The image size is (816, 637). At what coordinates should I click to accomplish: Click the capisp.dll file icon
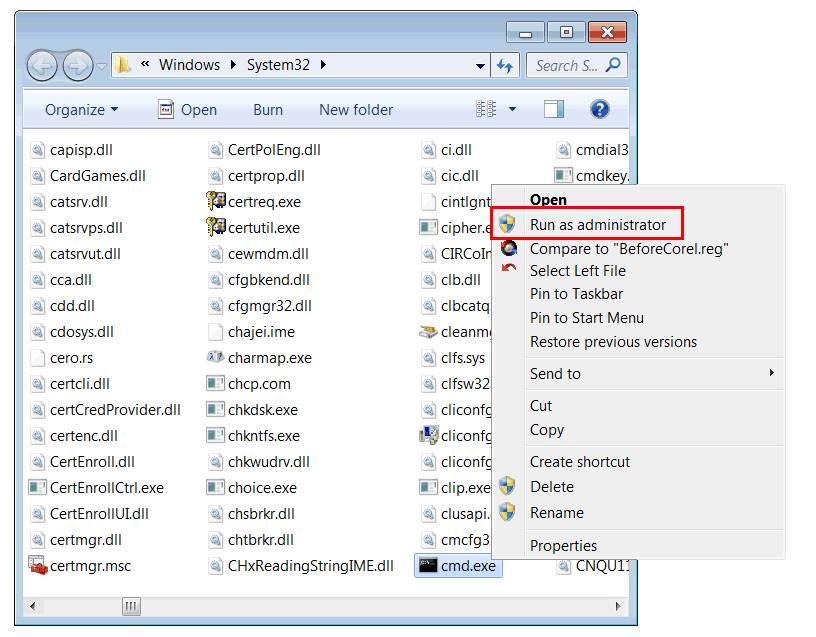click(37, 150)
